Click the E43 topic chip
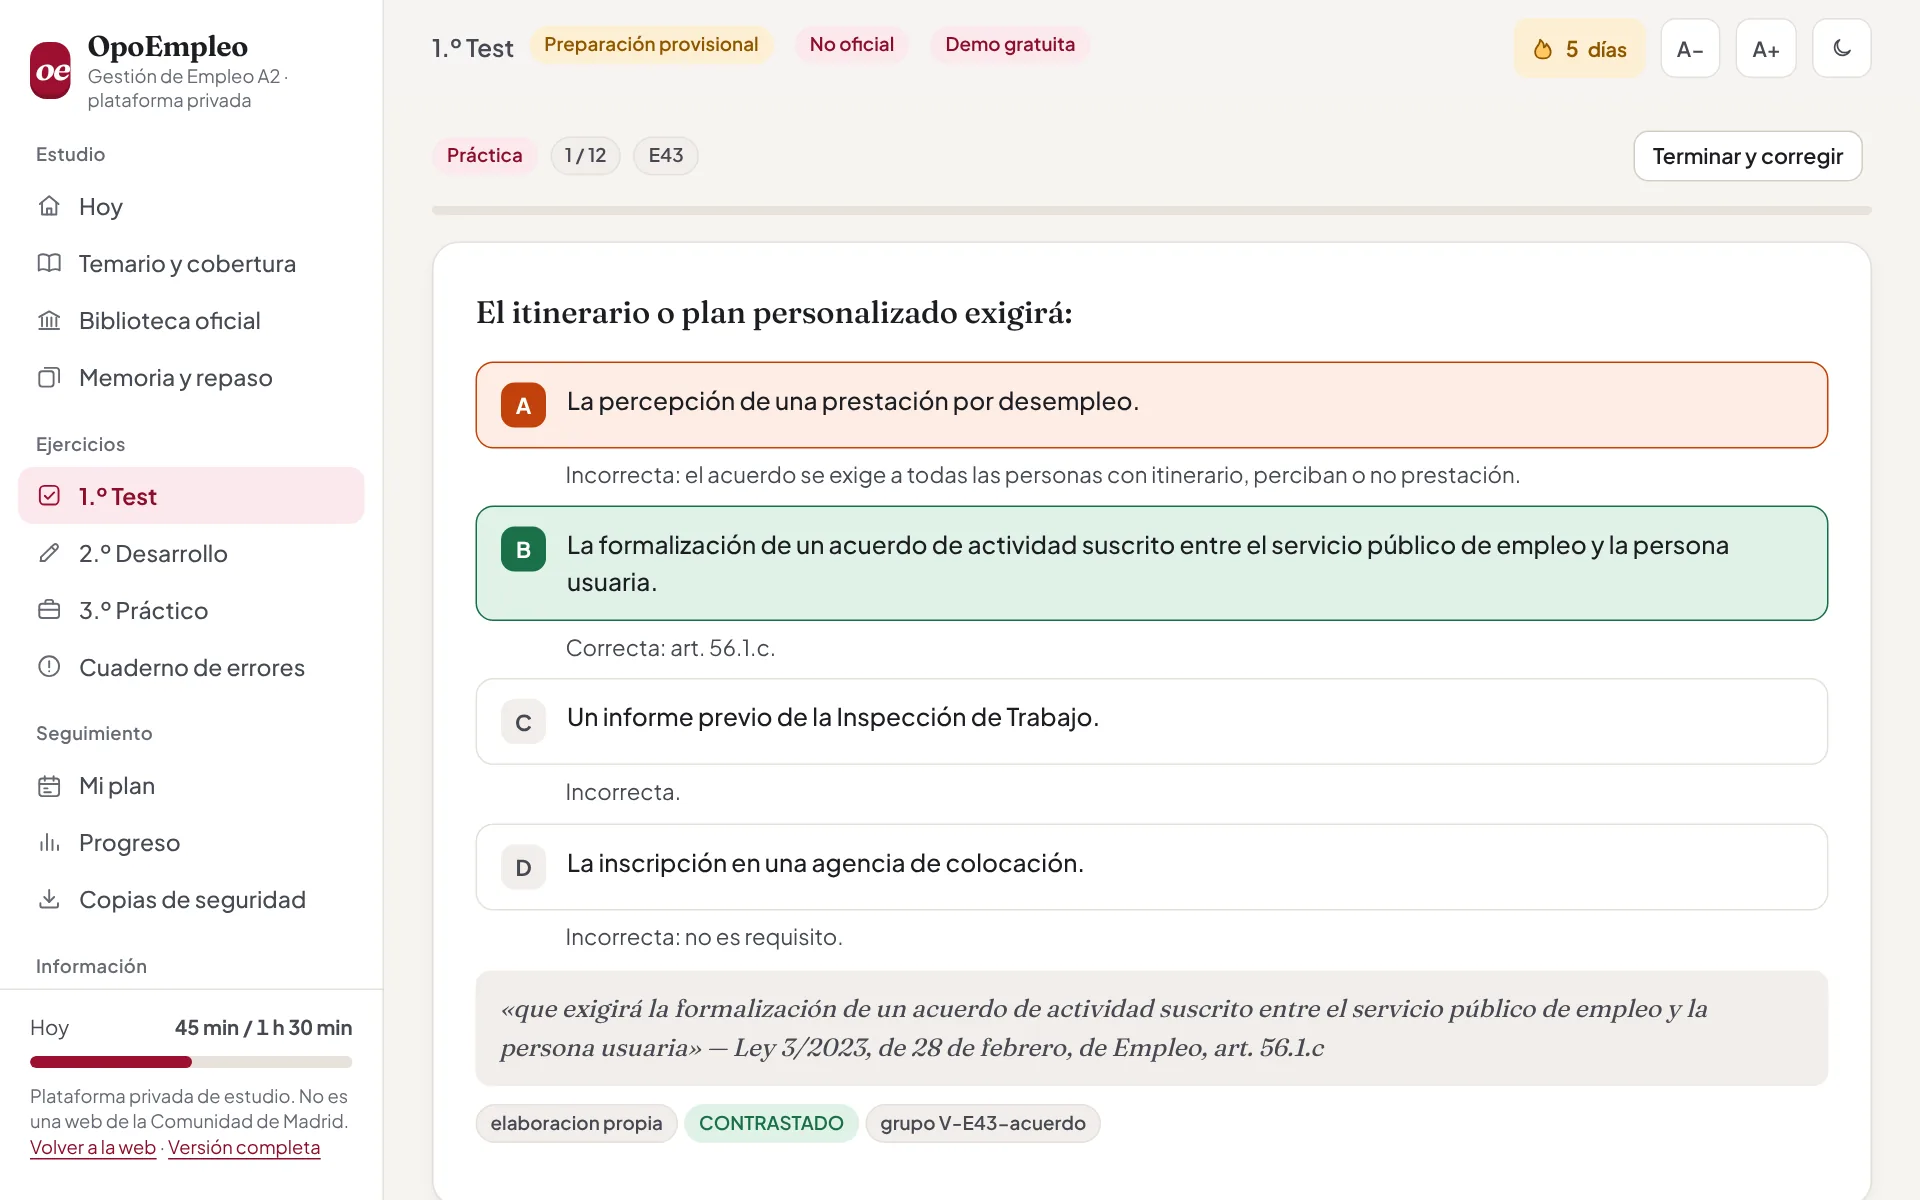Viewport: 1920px width, 1200px height. point(666,155)
